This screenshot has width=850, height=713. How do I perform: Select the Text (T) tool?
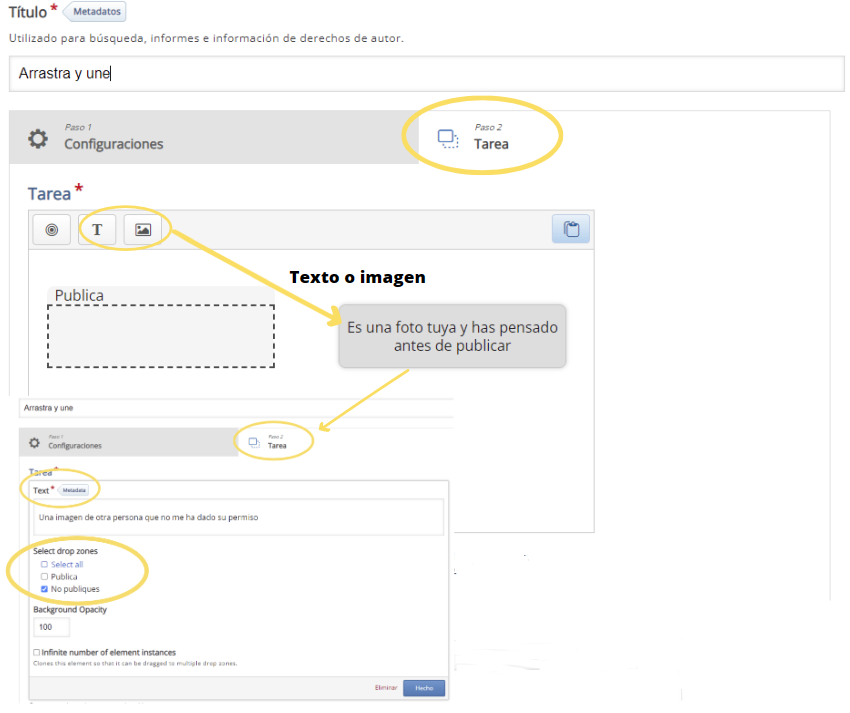click(x=97, y=230)
